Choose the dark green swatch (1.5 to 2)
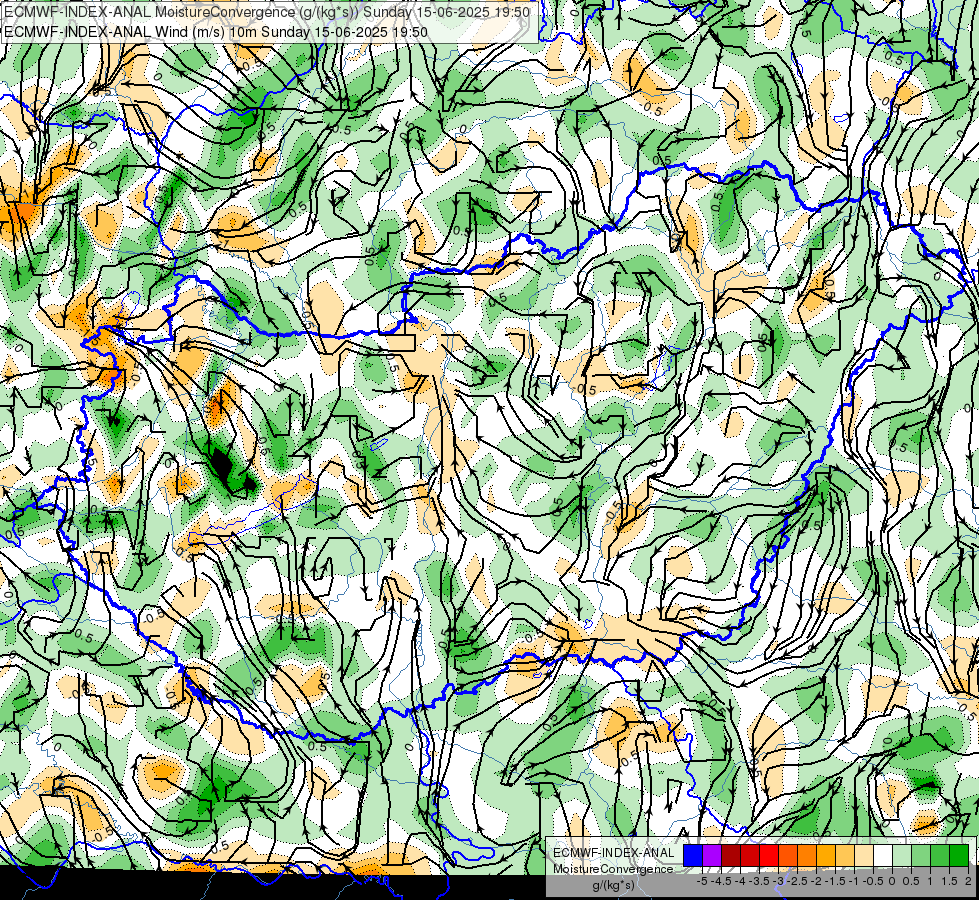The width and height of the screenshot is (979, 900). click(x=959, y=855)
